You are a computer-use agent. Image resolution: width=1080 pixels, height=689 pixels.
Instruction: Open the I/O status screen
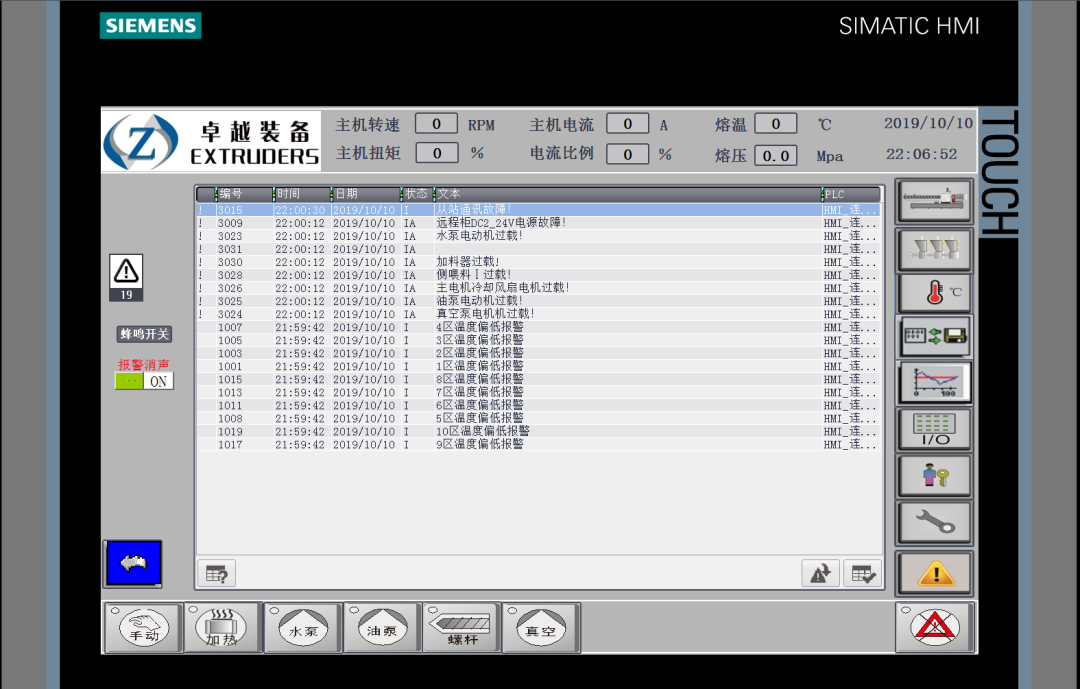934,429
